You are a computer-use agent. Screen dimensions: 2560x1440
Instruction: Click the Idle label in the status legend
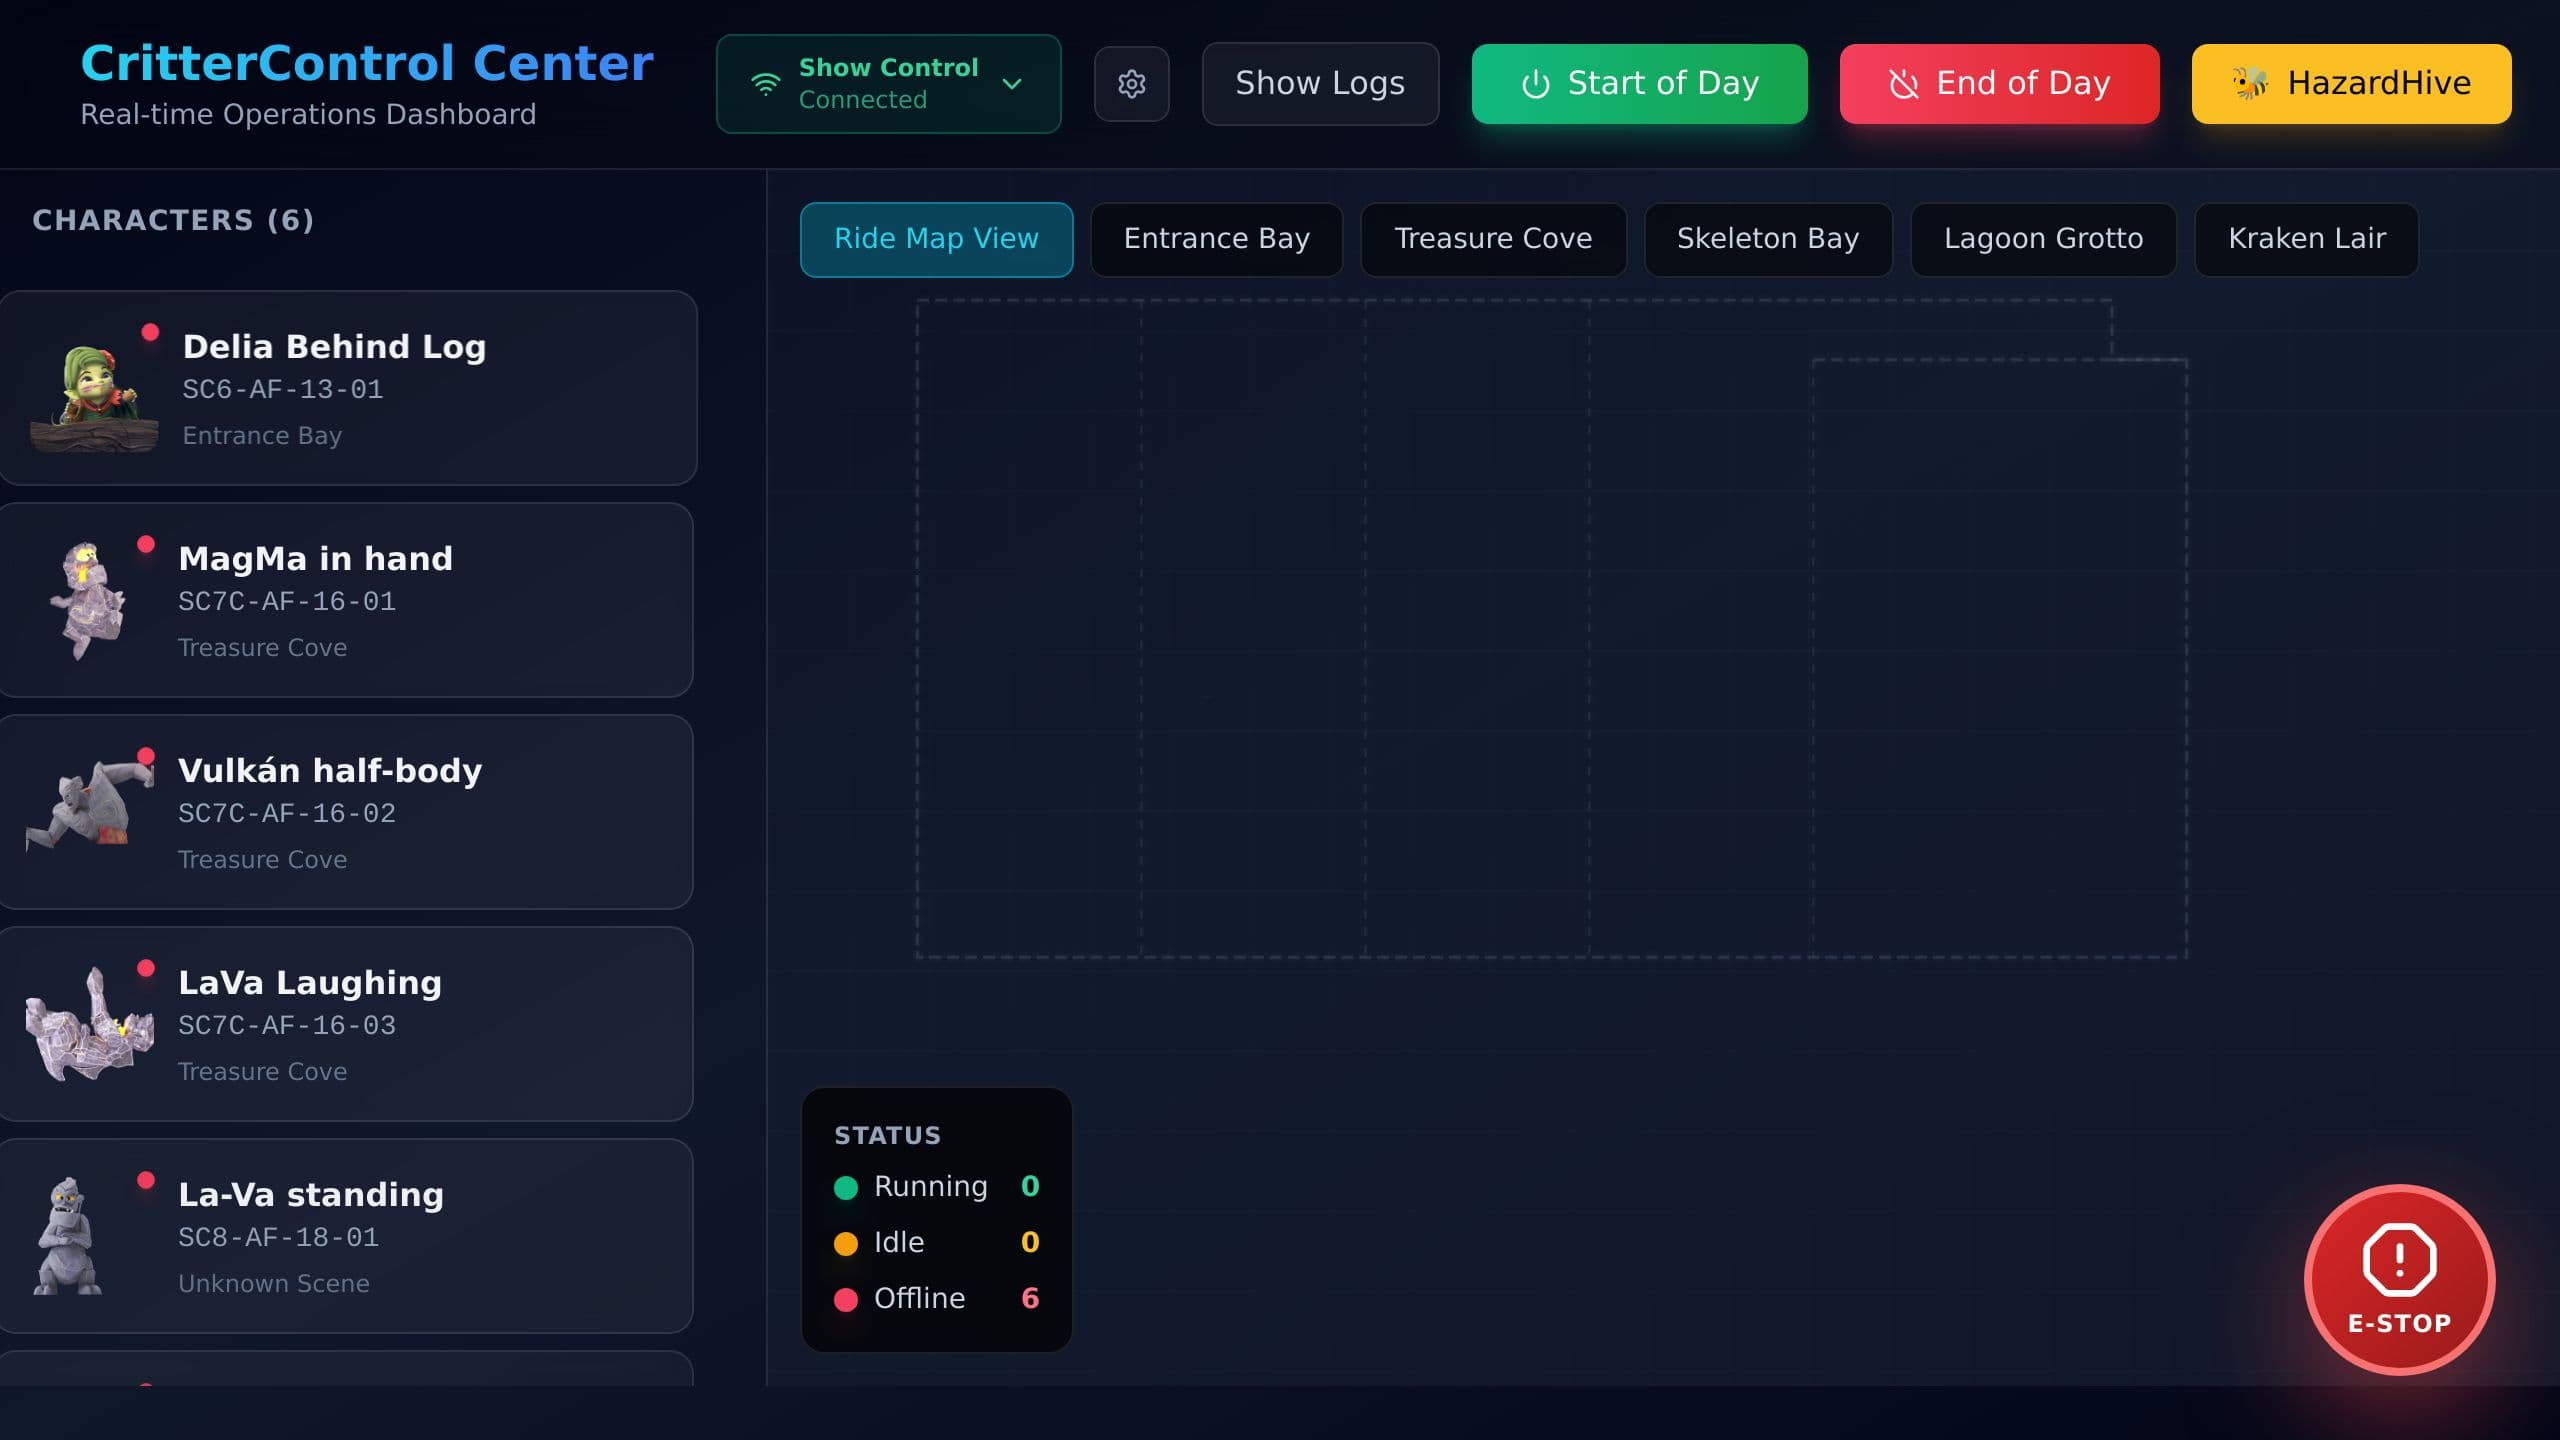899,1243
